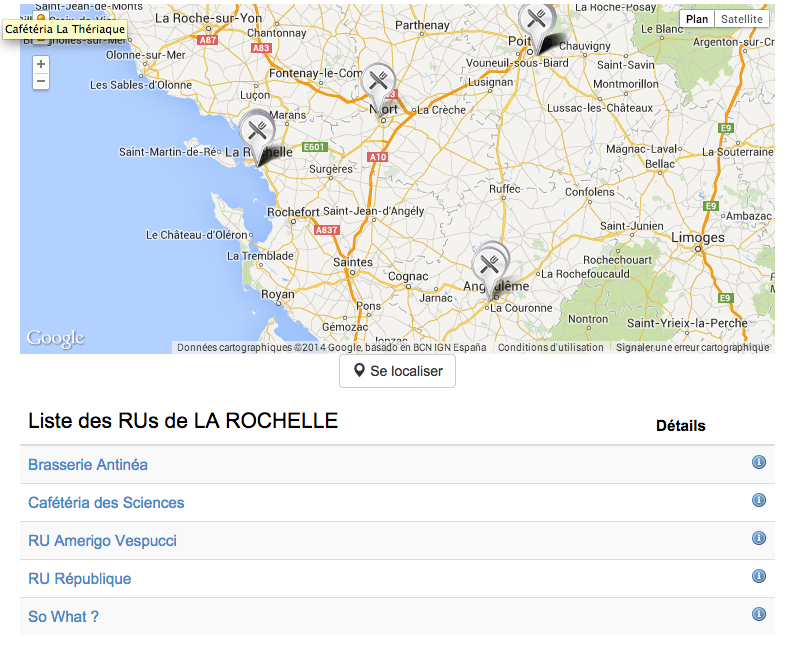Show details for Brasserie Antinéa via info icon
The image size is (794, 658).
pos(758,462)
